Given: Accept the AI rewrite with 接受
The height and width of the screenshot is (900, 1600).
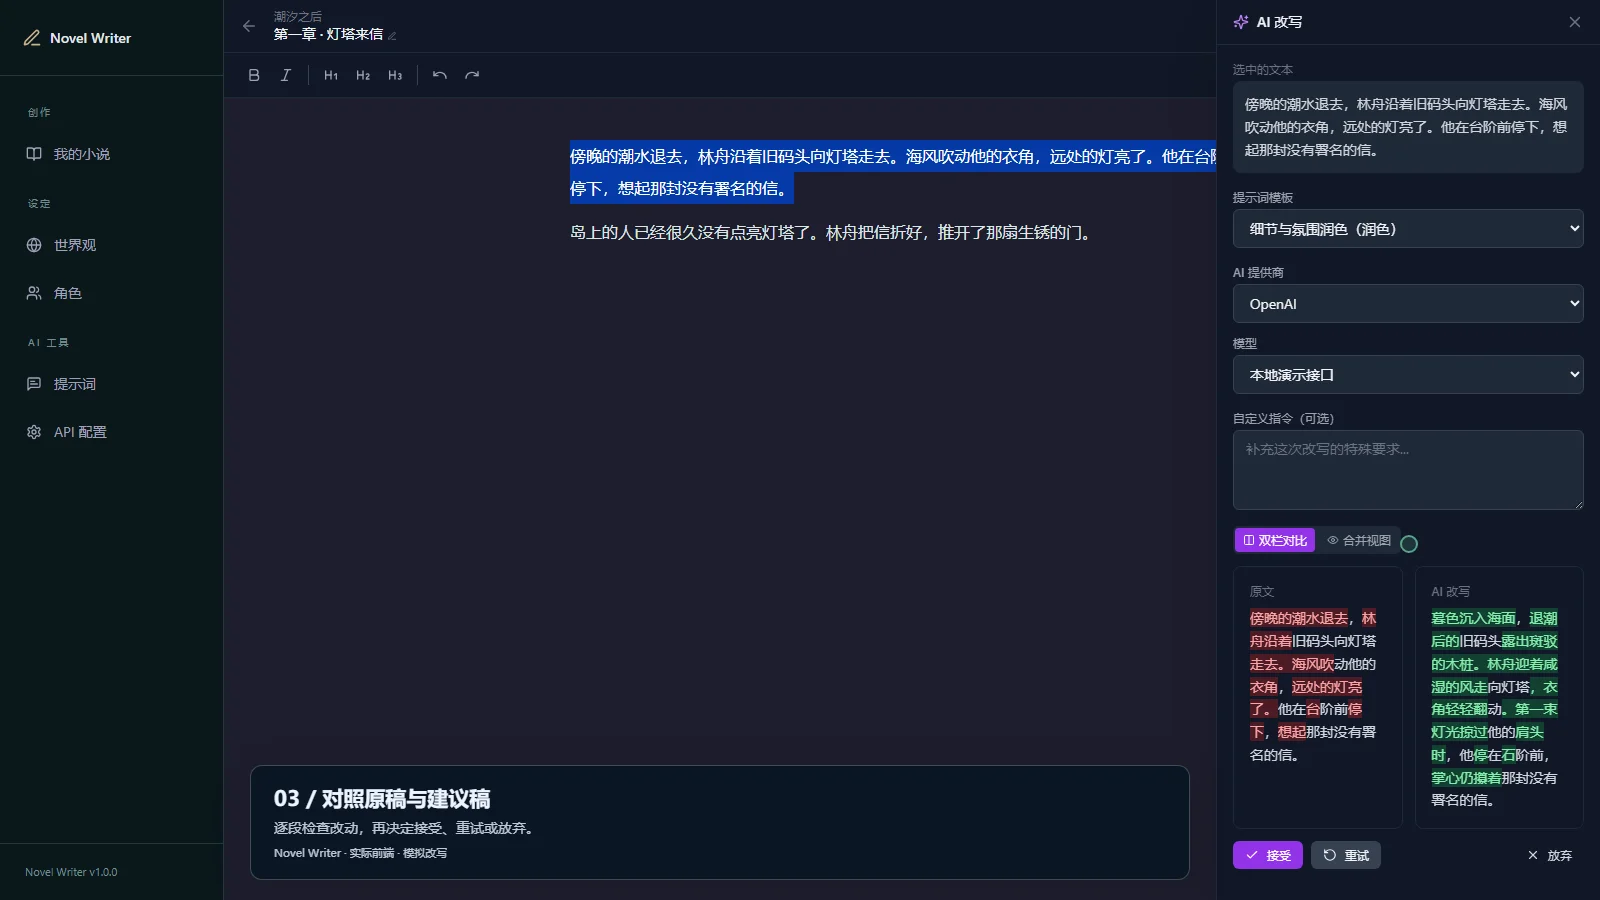Looking at the screenshot, I should [x=1268, y=855].
